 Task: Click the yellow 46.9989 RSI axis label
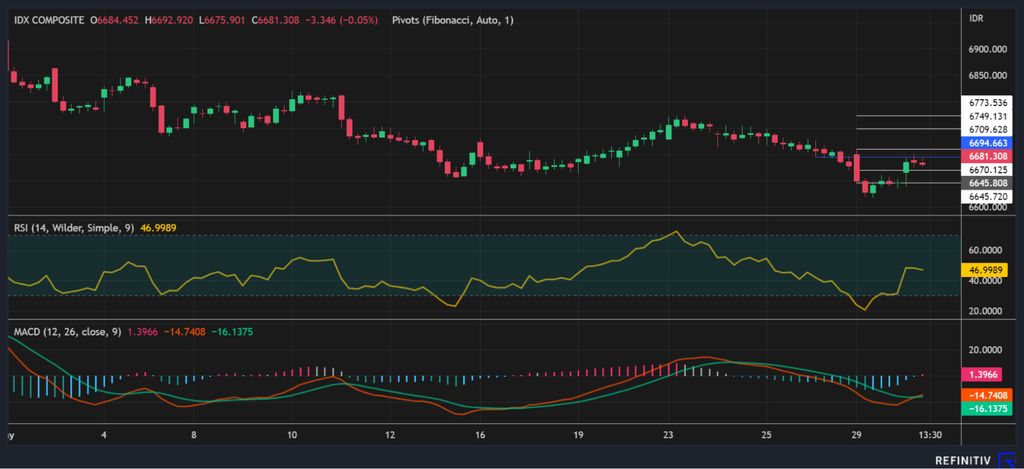(985, 270)
